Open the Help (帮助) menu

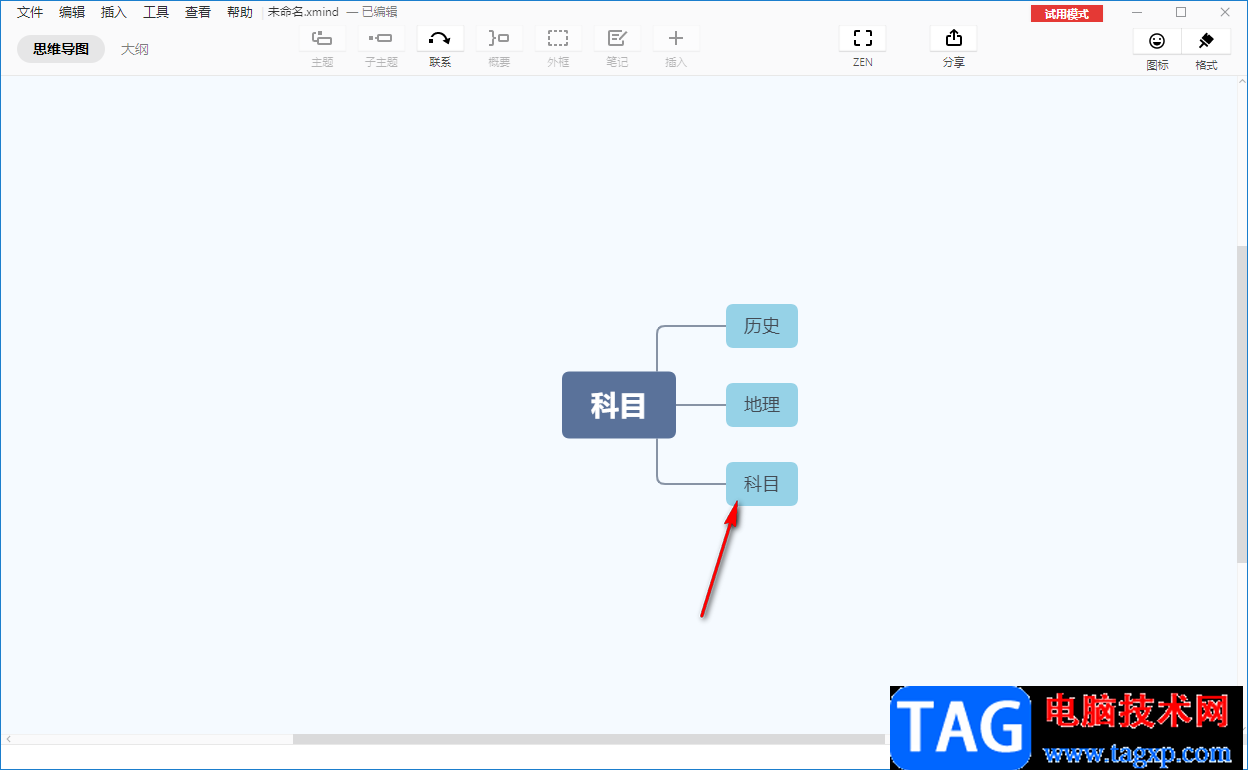point(240,12)
